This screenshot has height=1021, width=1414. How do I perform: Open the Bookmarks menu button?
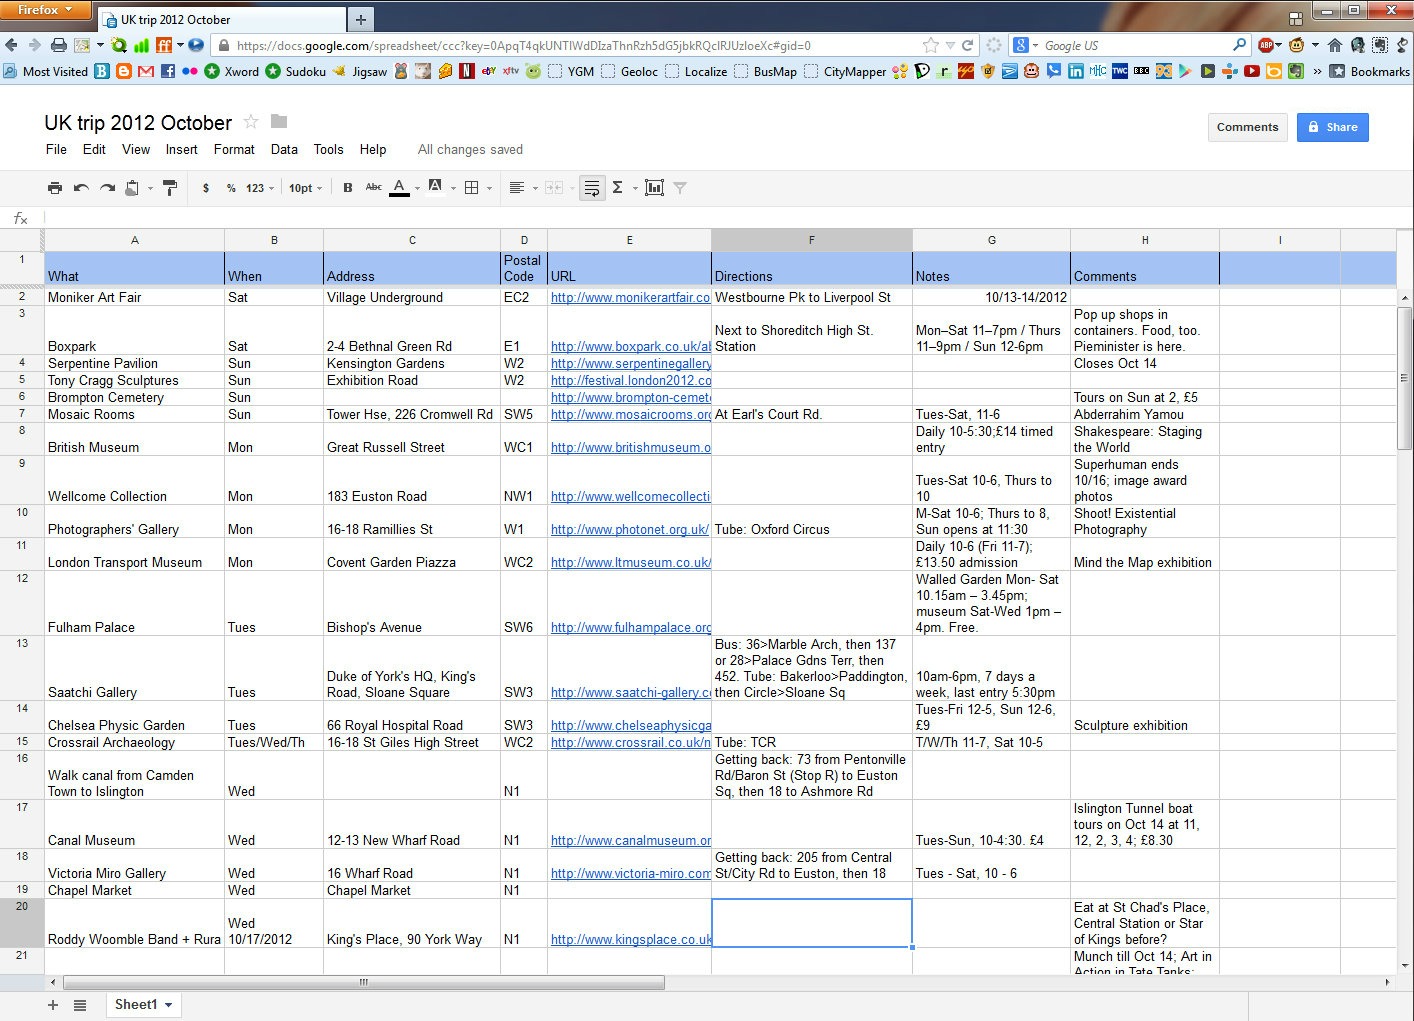[1369, 71]
